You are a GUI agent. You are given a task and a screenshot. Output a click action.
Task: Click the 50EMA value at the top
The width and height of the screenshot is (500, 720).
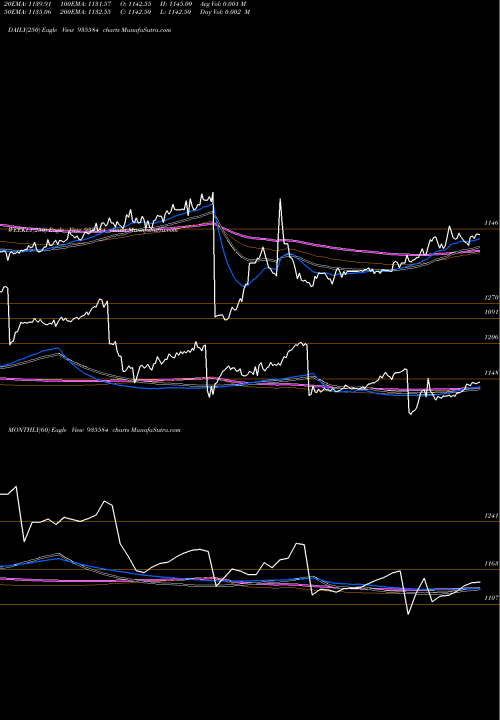coord(27,12)
